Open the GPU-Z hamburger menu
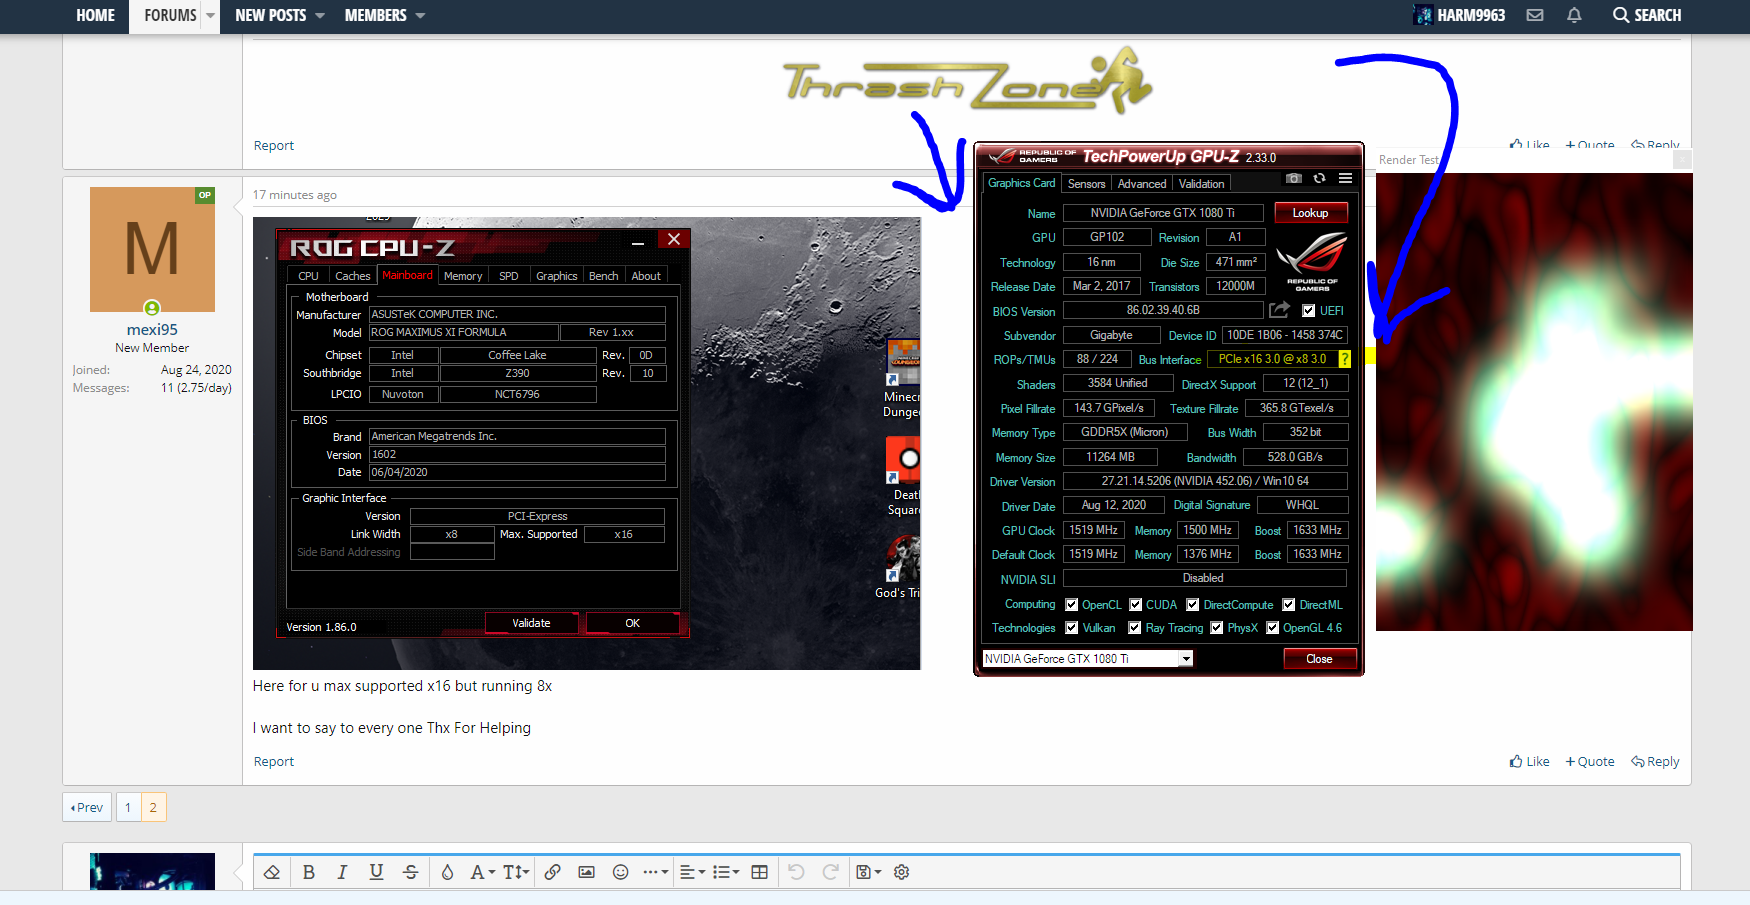Image resolution: width=1750 pixels, height=905 pixels. click(x=1345, y=178)
